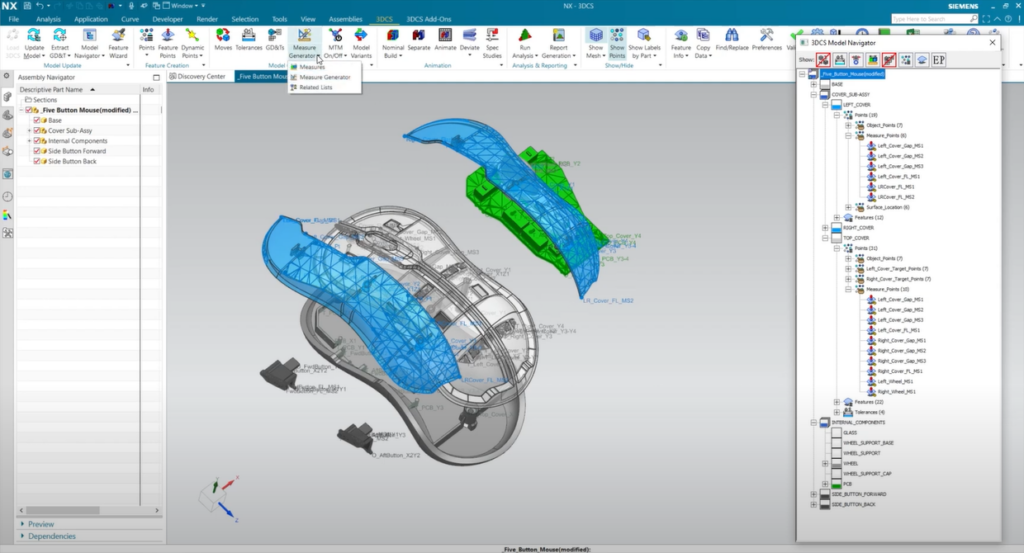Collapse TOP_COVER node
Image resolution: width=1024 pixels, height=553 pixels.
(825, 238)
